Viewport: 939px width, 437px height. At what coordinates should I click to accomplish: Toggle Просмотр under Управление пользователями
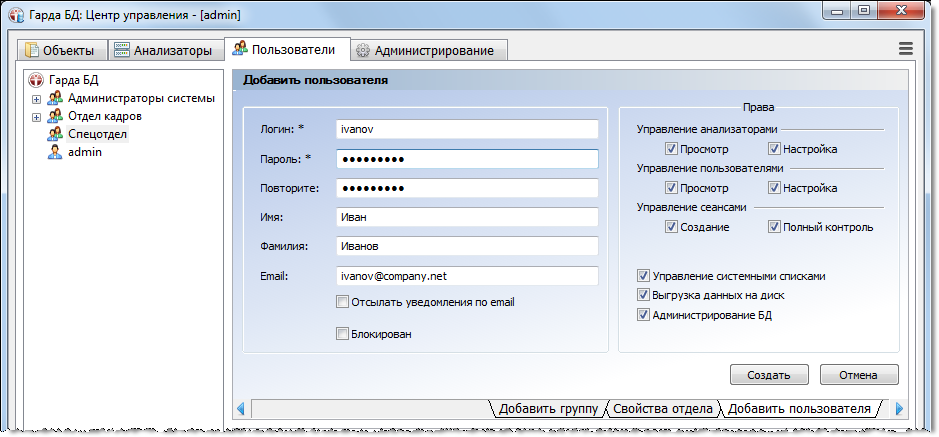coord(671,188)
